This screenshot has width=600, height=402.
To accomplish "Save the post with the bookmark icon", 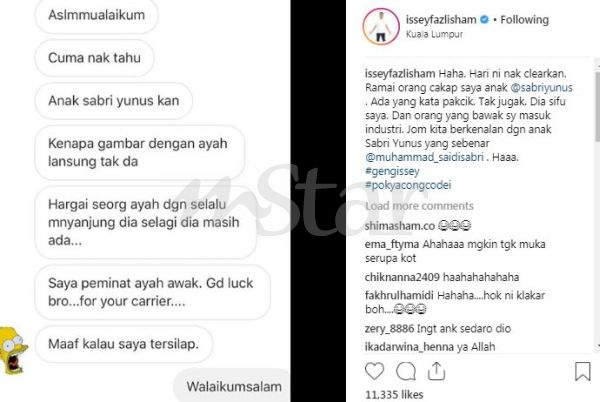I will 582,371.
